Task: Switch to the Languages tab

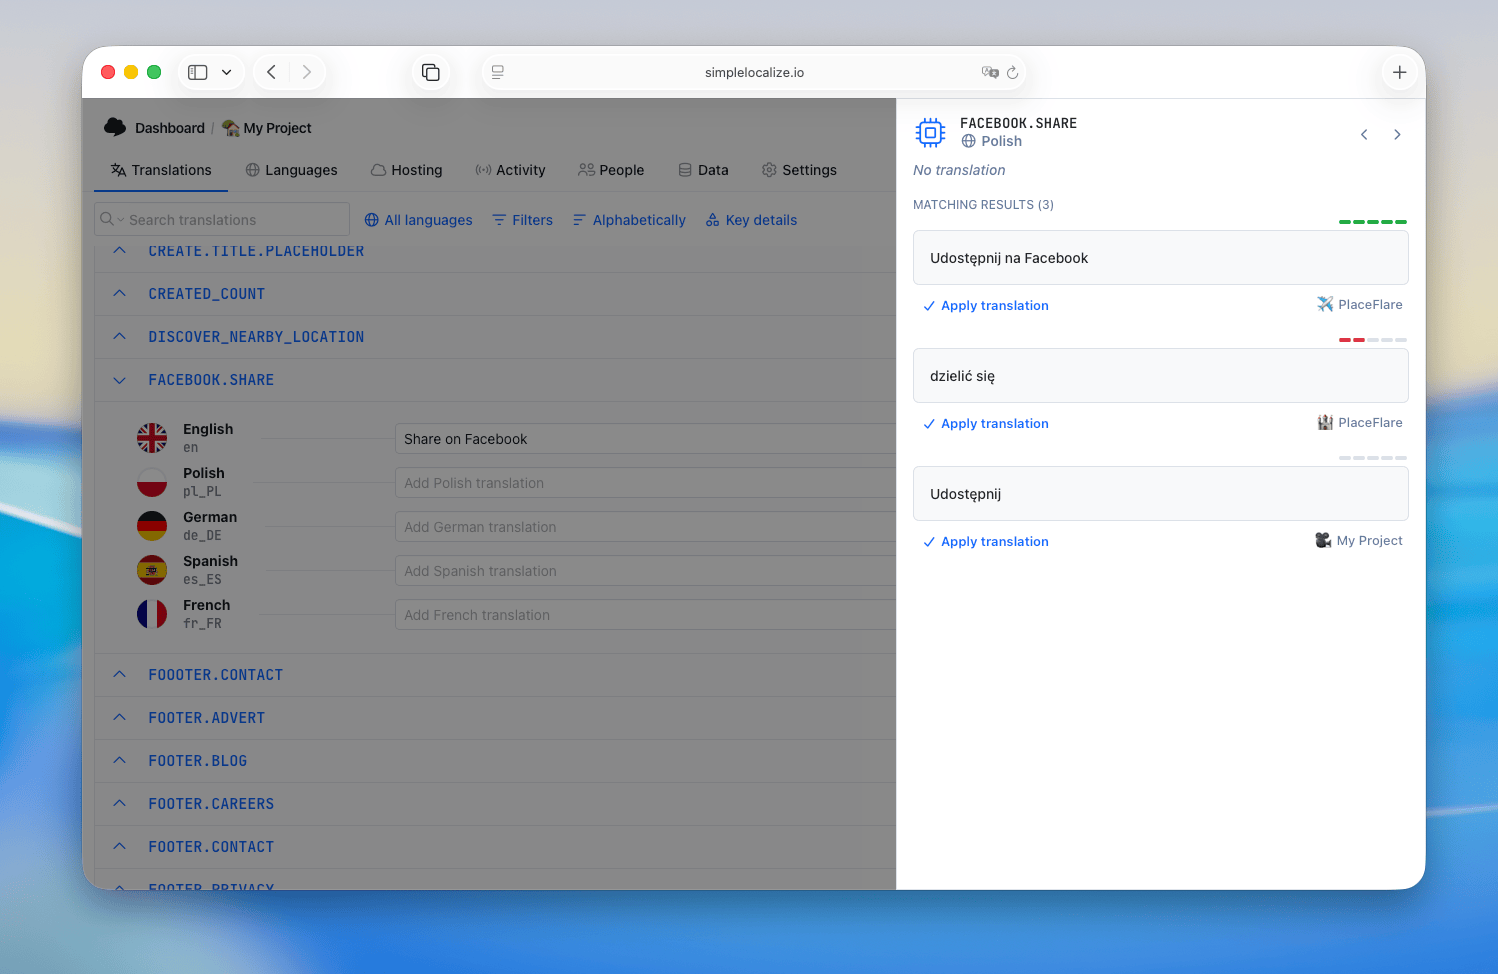Action: tap(291, 170)
